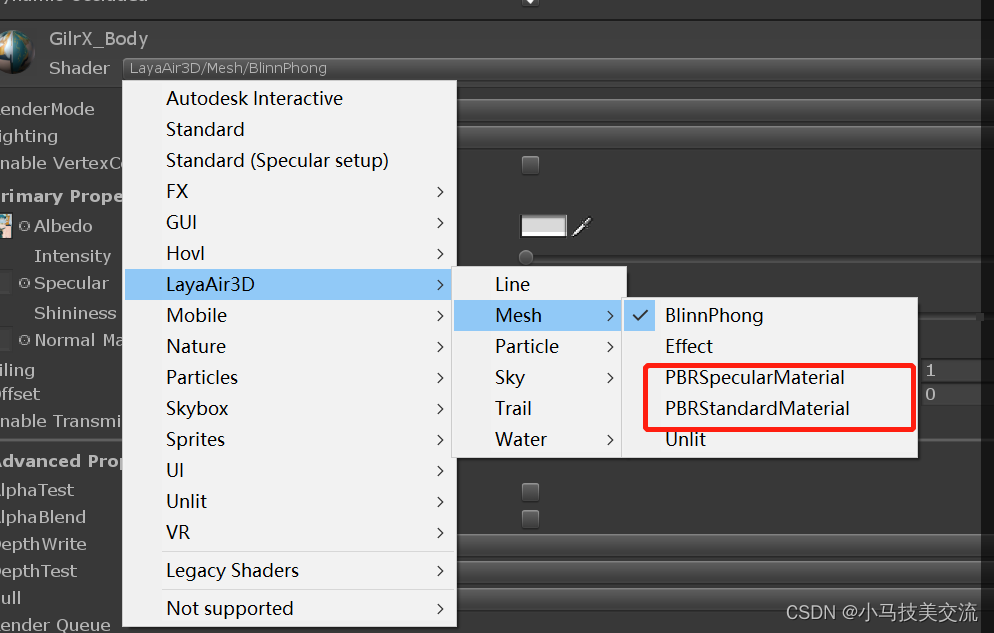The height and width of the screenshot is (633, 994).
Task: Open the Particle submenu under LayaAir3D
Action: coord(539,347)
